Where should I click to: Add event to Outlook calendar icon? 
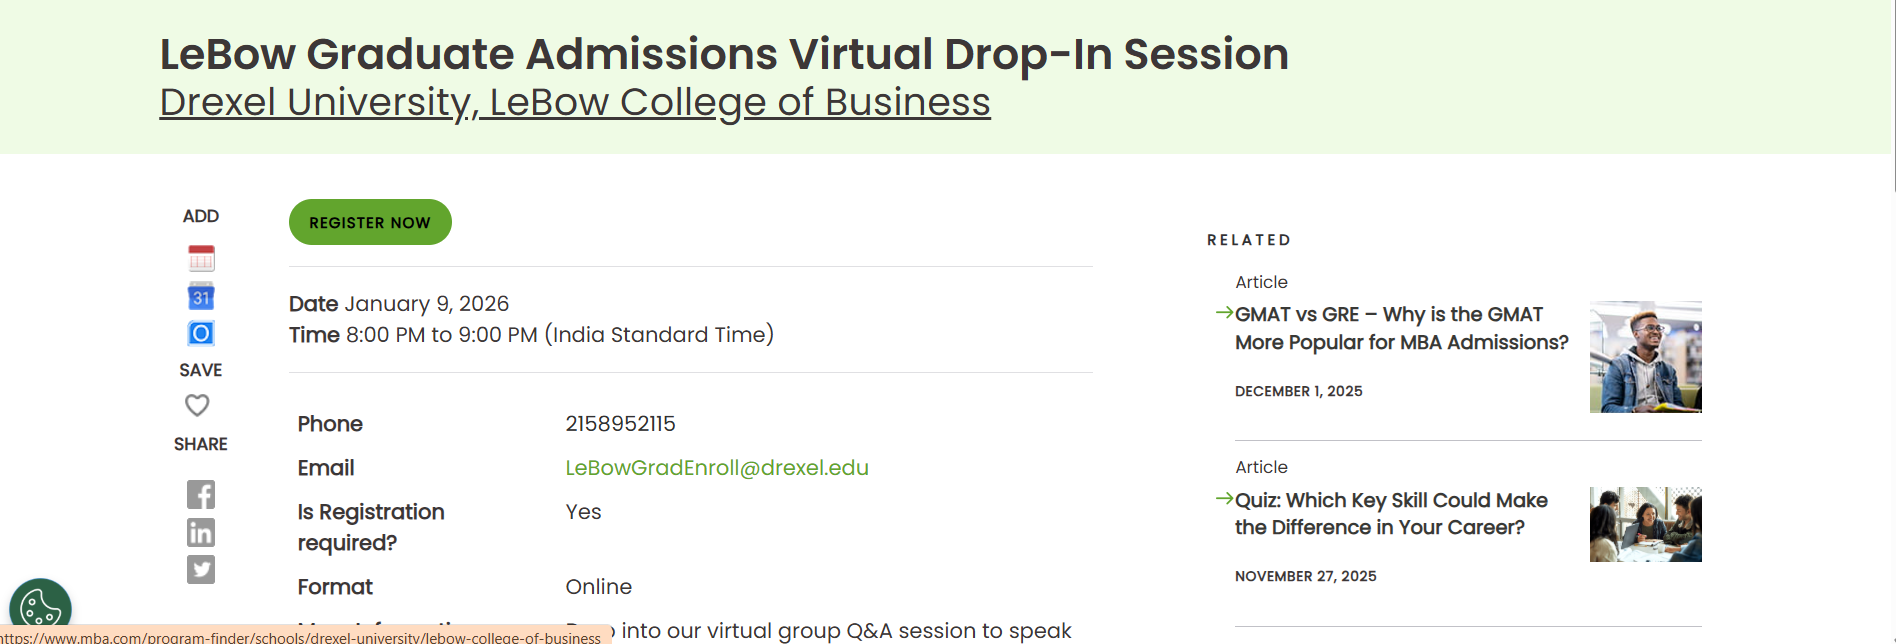201,333
